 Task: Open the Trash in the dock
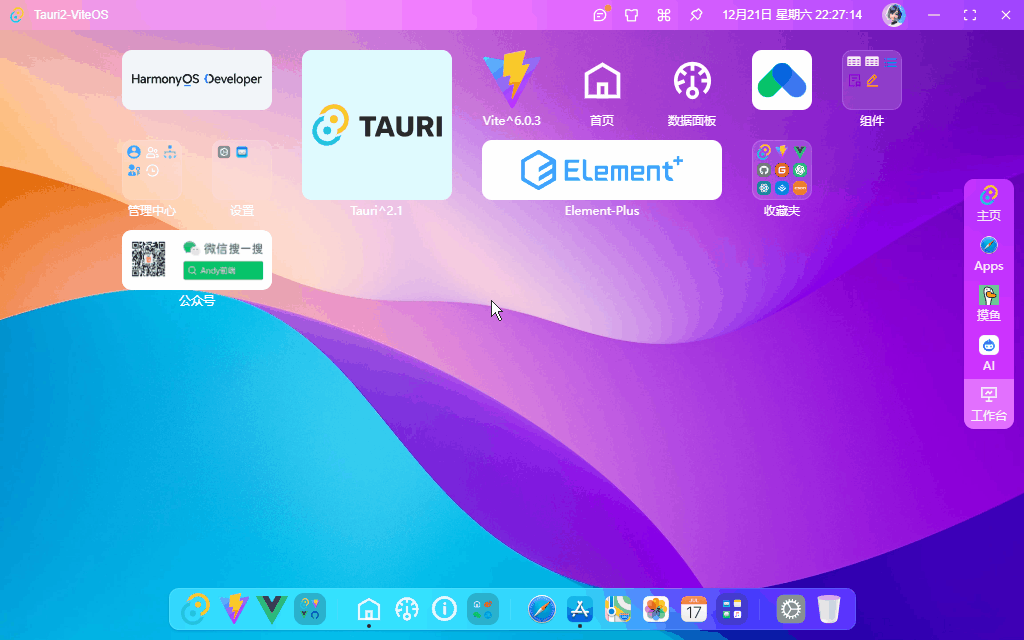tap(828, 609)
